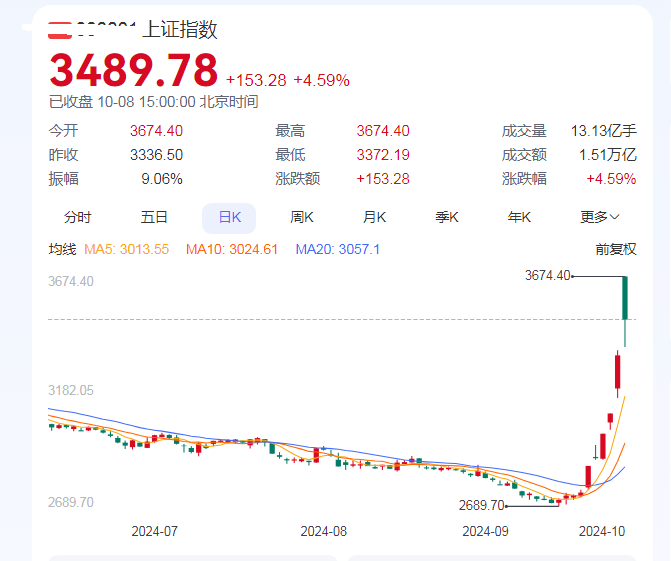The image size is (671, 561).
Task: Open the 周K chart tab
Action: pyautogui.click(x=302, y=217)
